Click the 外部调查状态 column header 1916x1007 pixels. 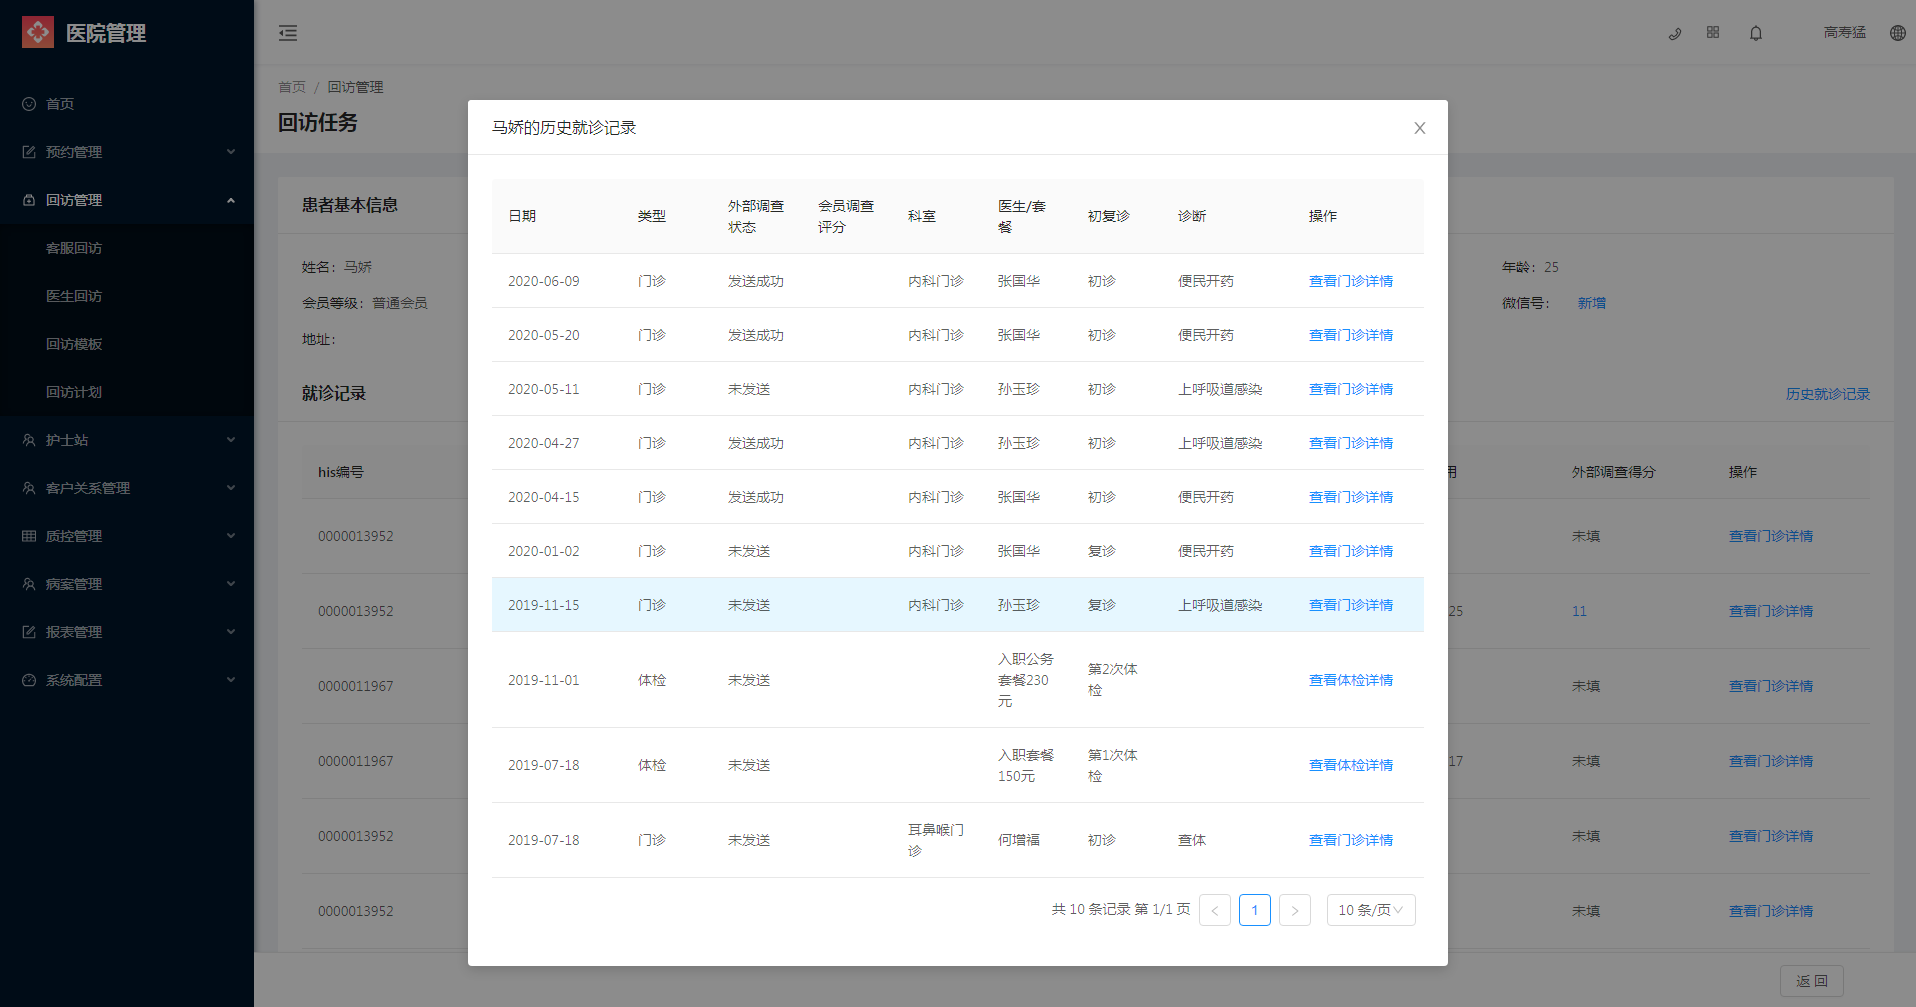coord(756,216)
